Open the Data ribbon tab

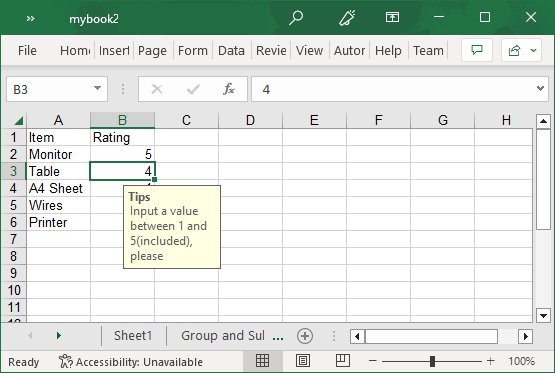click(231, 51)
